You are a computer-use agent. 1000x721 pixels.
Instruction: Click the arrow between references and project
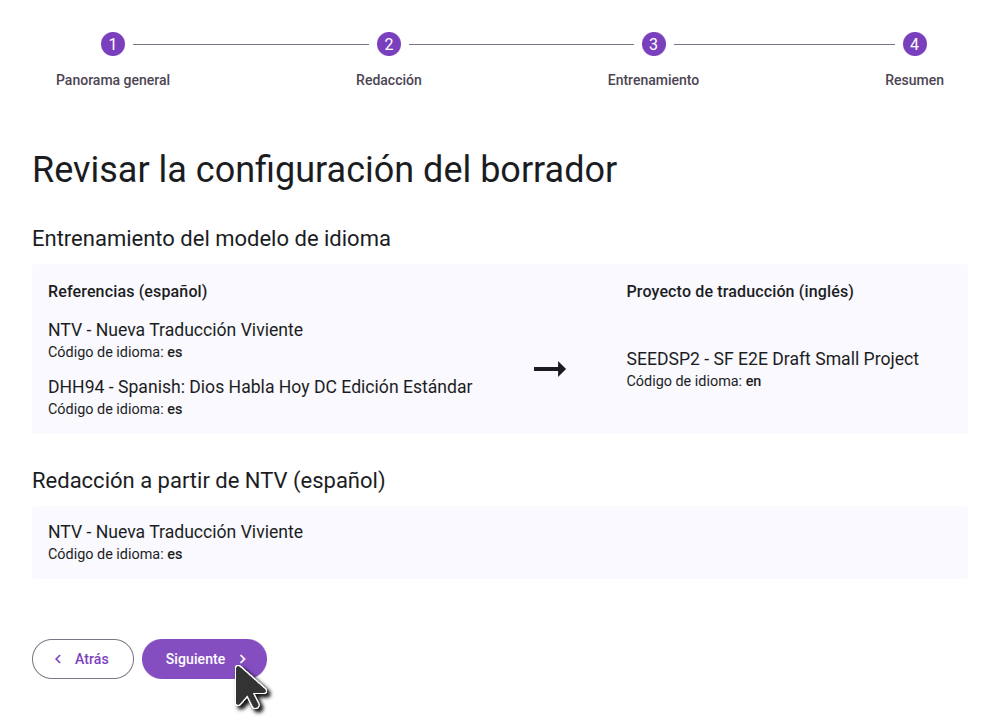click(549, 370)
